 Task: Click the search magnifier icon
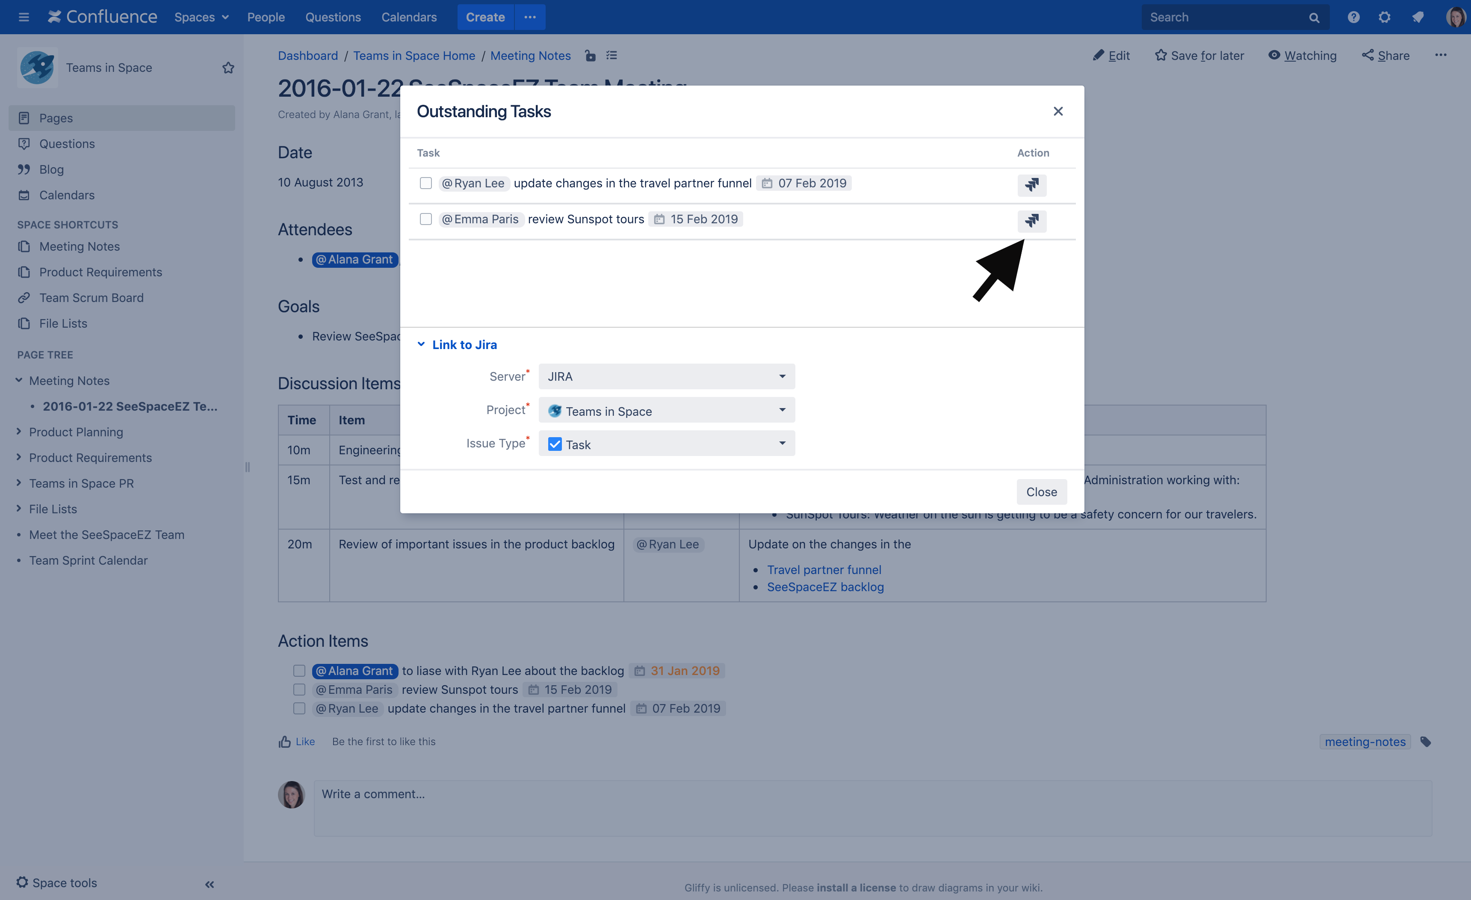click(x=1314, y=18)
